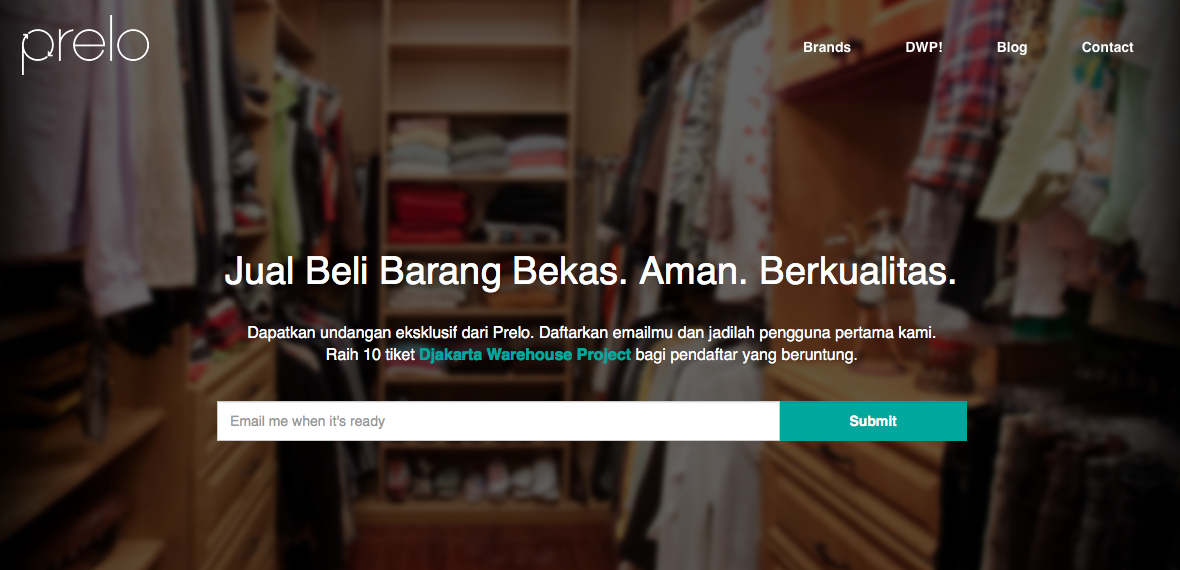
Task: Navigate to the Contact page
Action: click(x=1107, y=47)
